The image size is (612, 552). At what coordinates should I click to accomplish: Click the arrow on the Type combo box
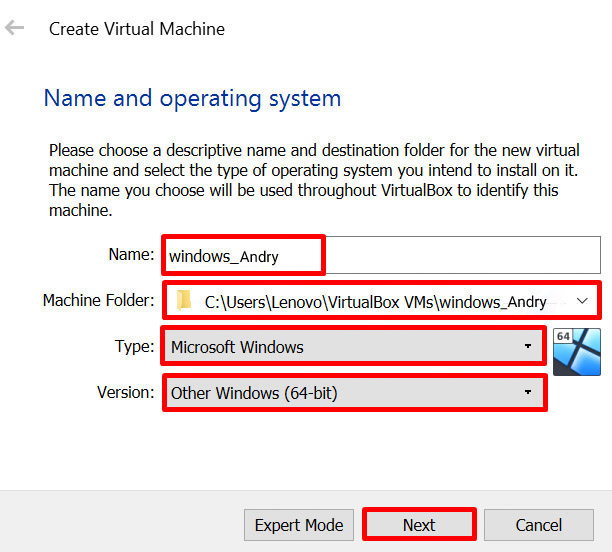(x=528, y=347)
